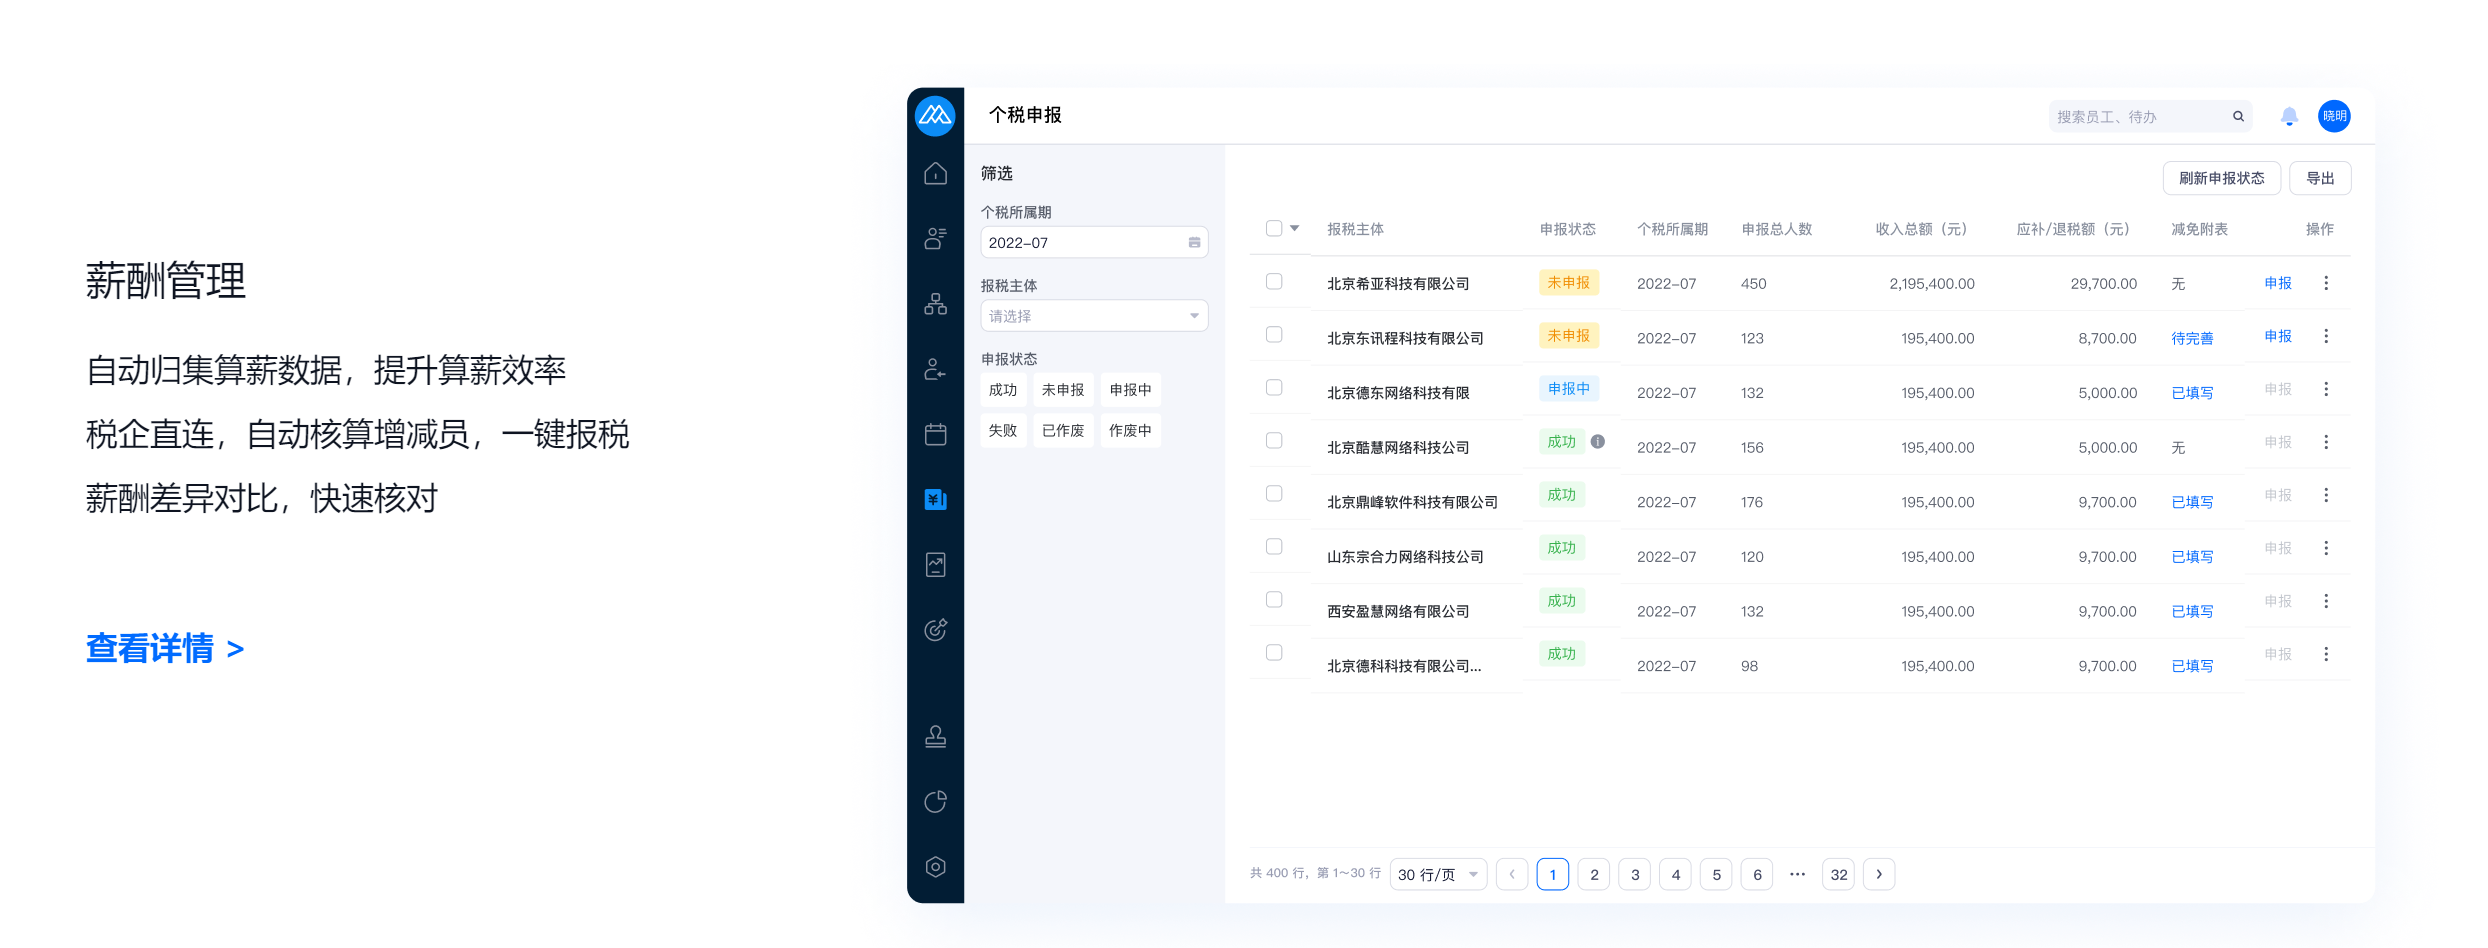Click the 刷新申报状态 button

(2221, 177)
